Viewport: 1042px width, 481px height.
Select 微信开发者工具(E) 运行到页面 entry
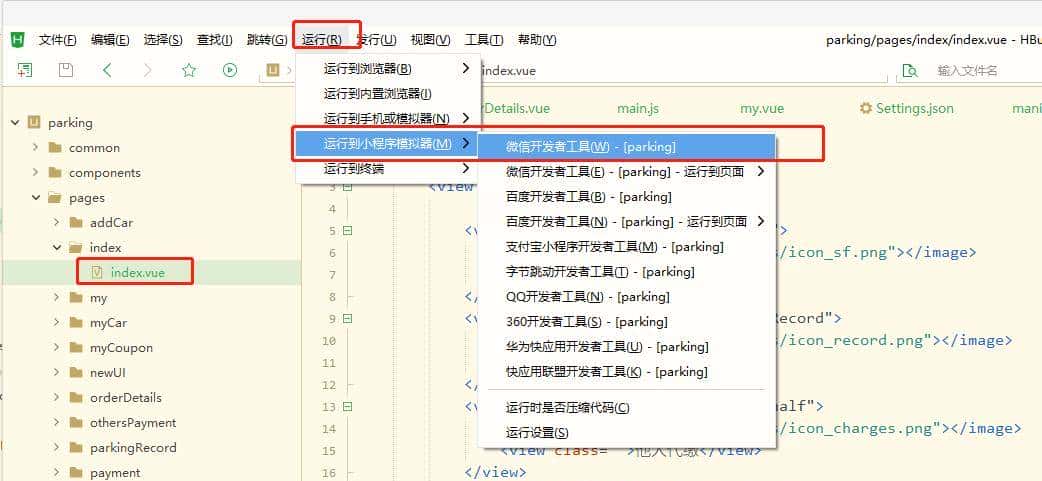[626, 172]
